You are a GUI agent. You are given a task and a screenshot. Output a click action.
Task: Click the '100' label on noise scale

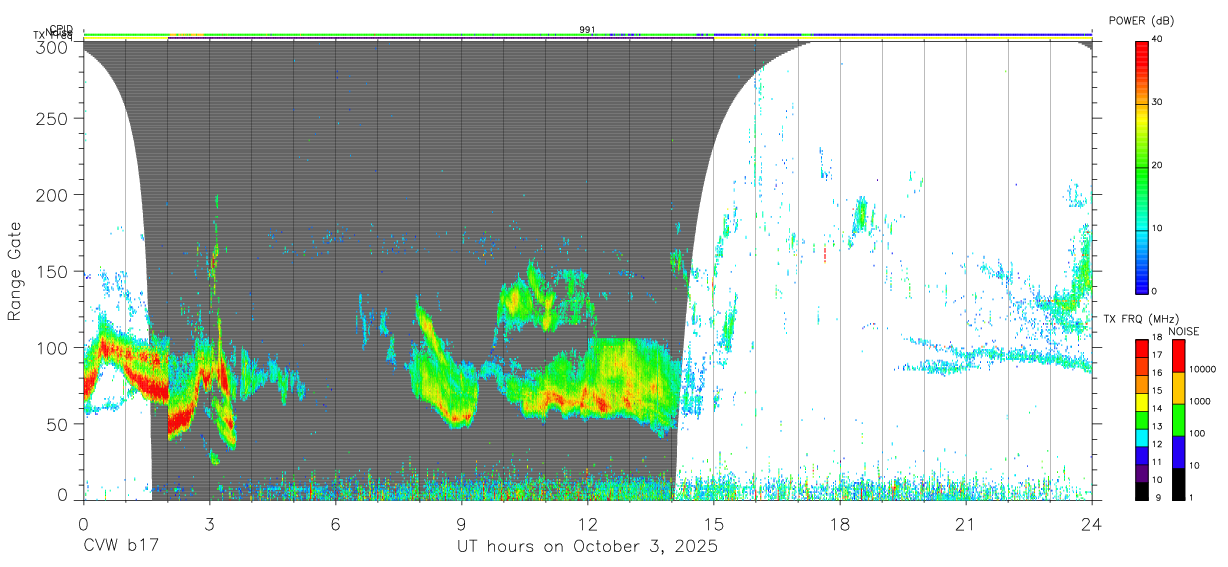pos(1196,433)
